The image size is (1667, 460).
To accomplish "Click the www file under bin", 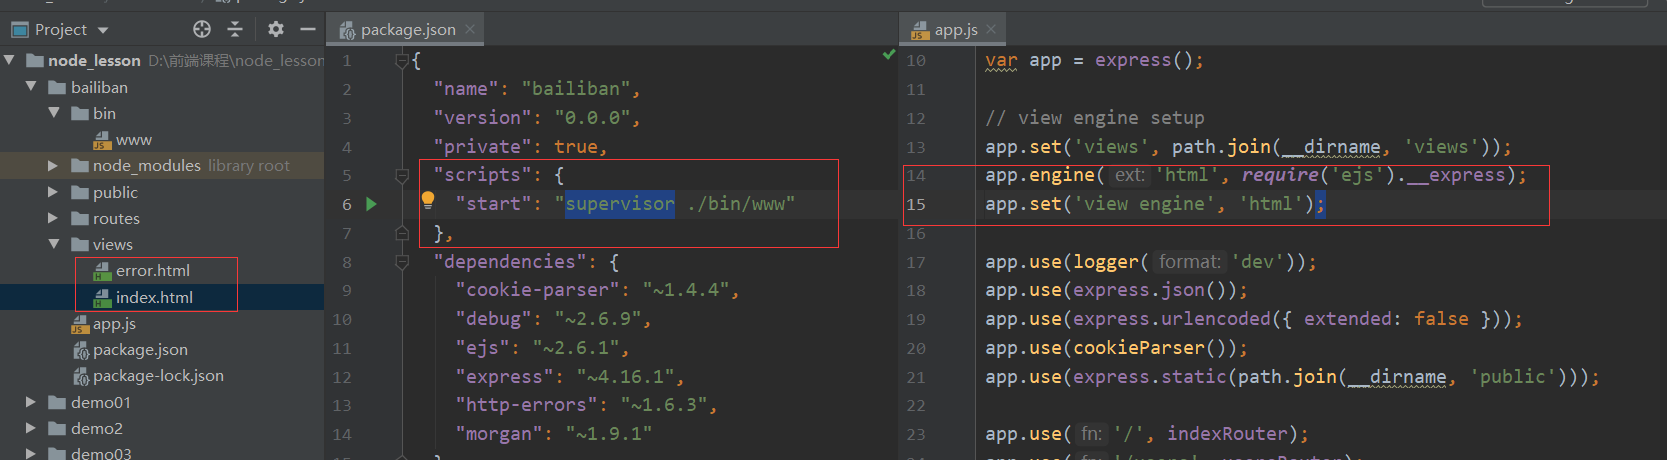I will point(133,140).
